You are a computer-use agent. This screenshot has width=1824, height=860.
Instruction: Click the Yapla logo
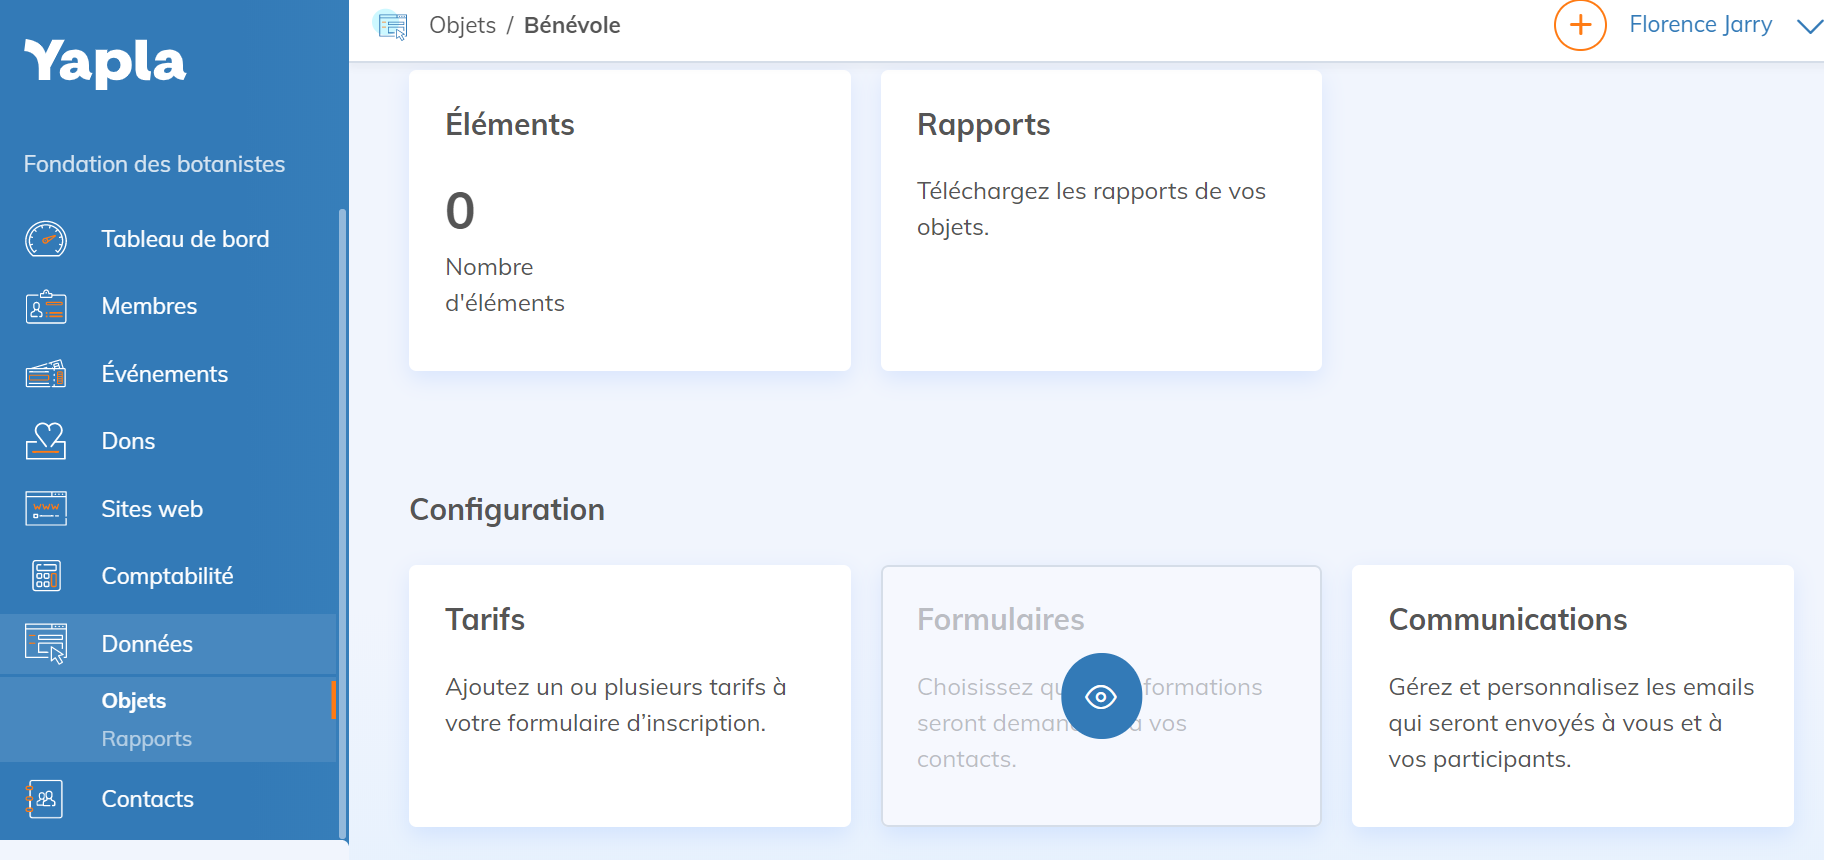105,62
